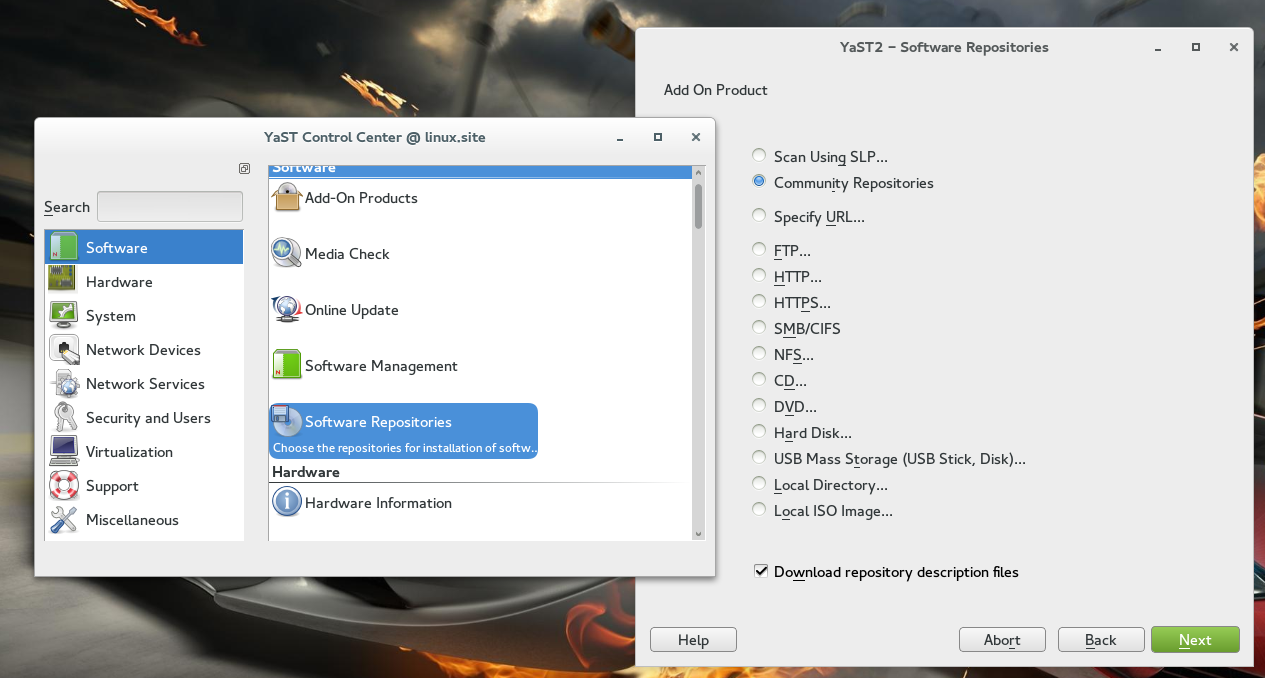Maximize the YaST Control Center window
The width and height of the screenshot is (1265, 678).
pyautogui.click(x=658, y=137)
